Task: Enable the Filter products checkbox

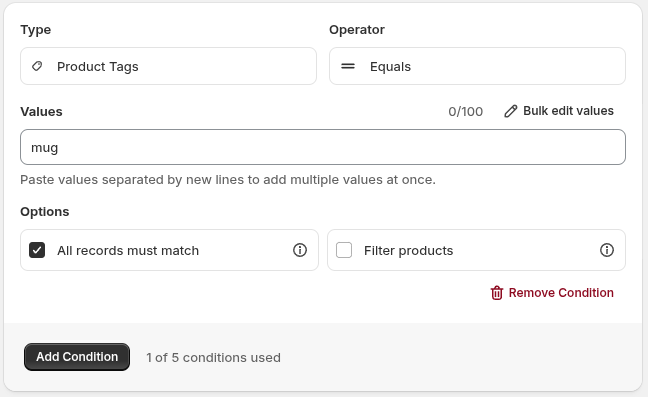Action: [344, 250]
